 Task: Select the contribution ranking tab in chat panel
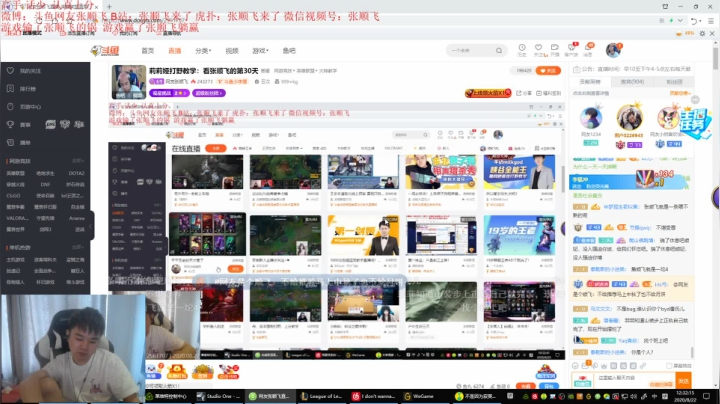tap(590, 82)
